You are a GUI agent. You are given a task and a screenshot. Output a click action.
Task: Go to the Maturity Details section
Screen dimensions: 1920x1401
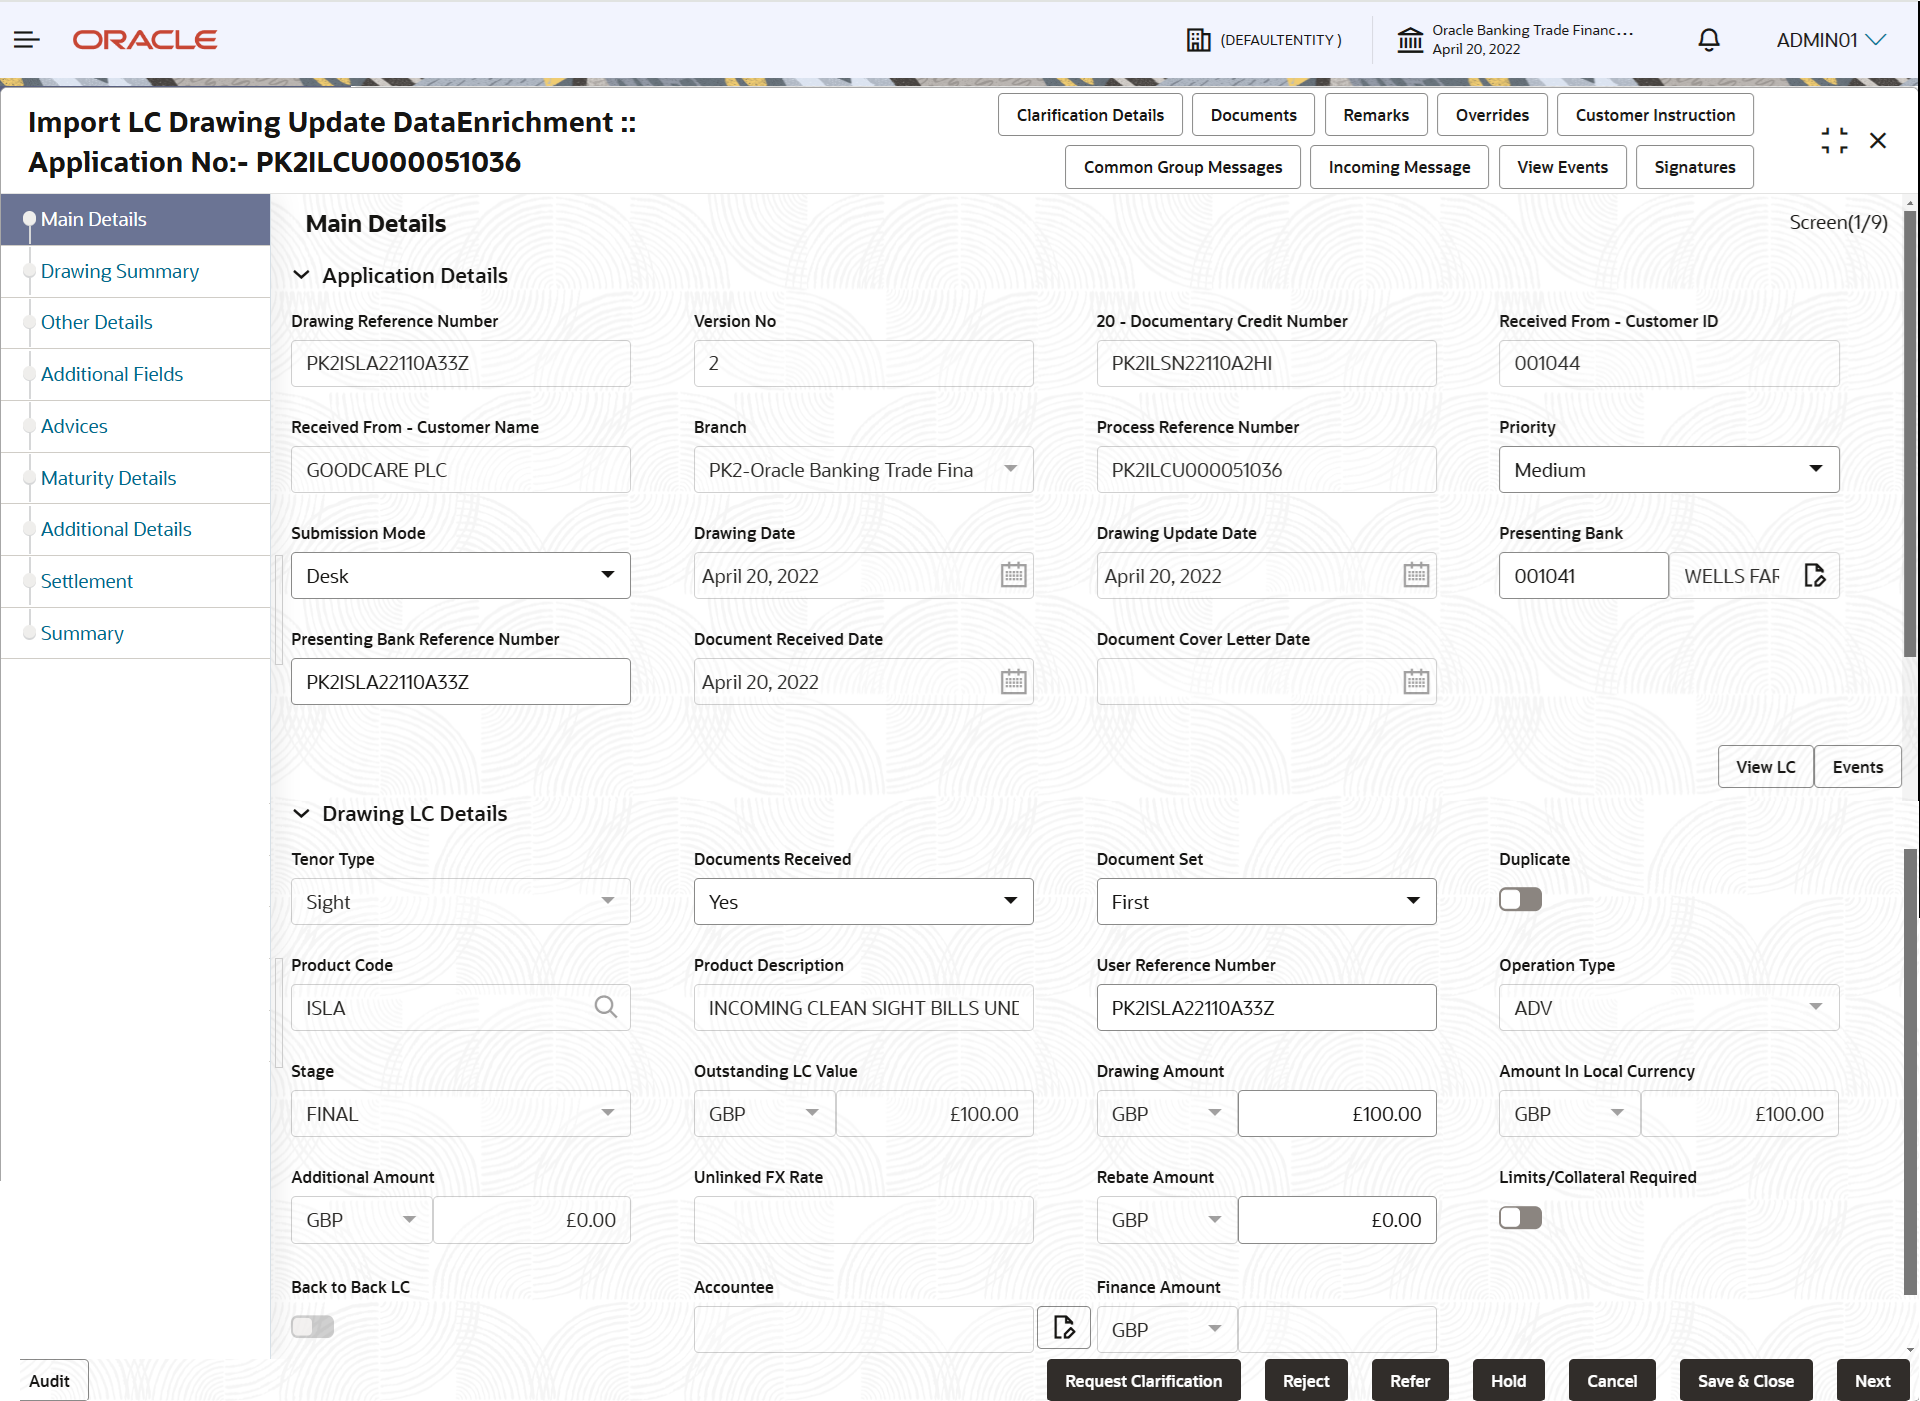click(108, 478)
